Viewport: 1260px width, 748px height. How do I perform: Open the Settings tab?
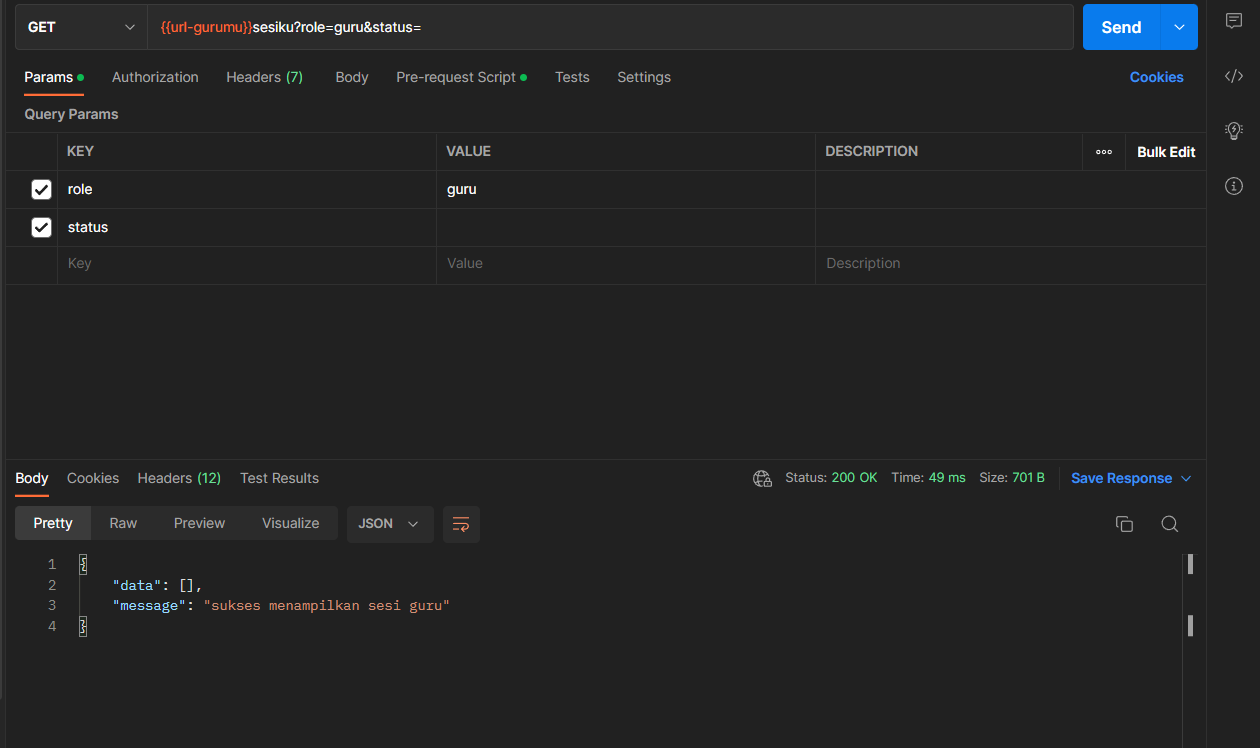point(644,77)
